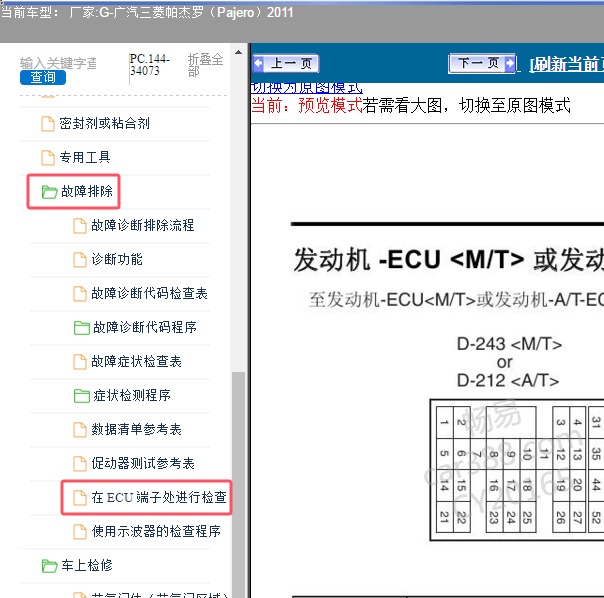This screenshot has height=598, width=604.
Task: Open 使用示波器的检查程序 document
Action: point(156,531)
